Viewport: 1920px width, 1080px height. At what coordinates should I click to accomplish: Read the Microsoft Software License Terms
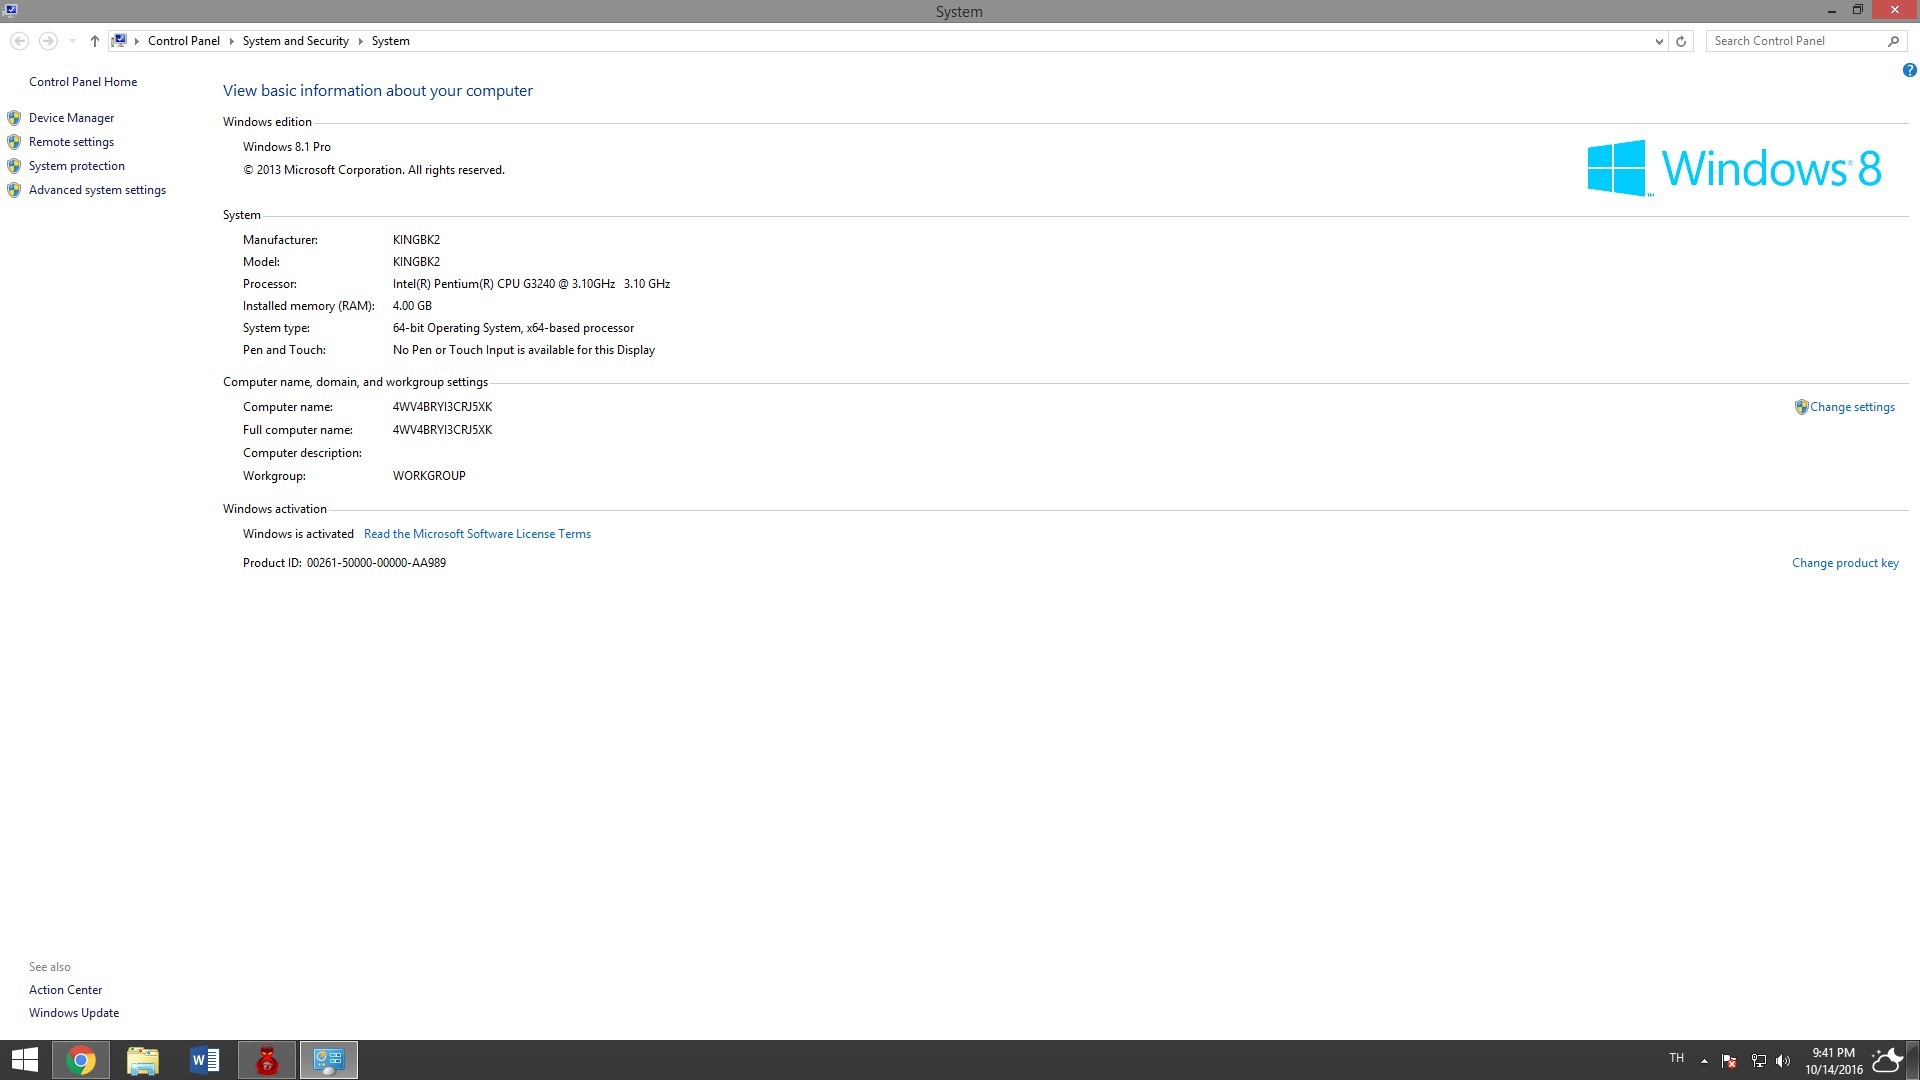tap(477, 534)
